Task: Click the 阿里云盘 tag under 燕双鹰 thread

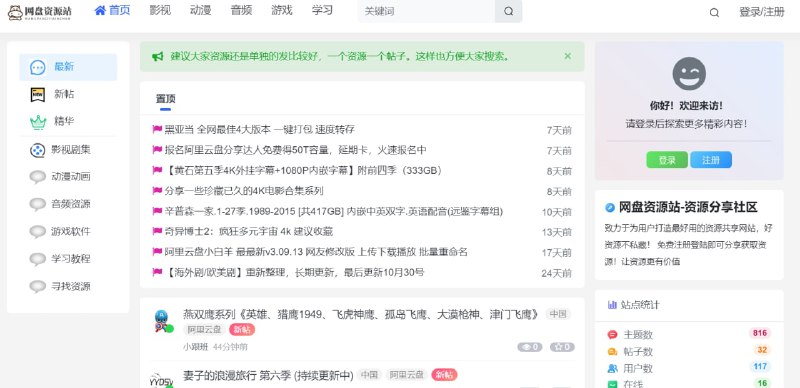Action: click(x=204, y=330)
